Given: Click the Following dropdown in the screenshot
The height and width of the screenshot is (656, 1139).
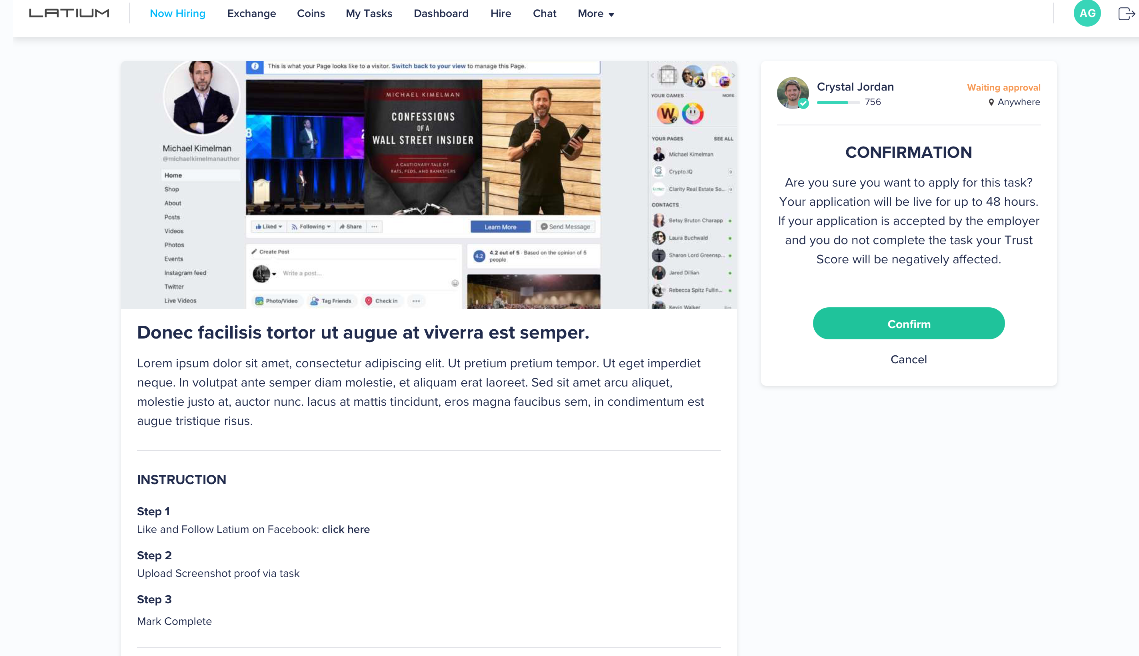Looking at the screenshot, I should pyautogui.click(x=311, y=227).
